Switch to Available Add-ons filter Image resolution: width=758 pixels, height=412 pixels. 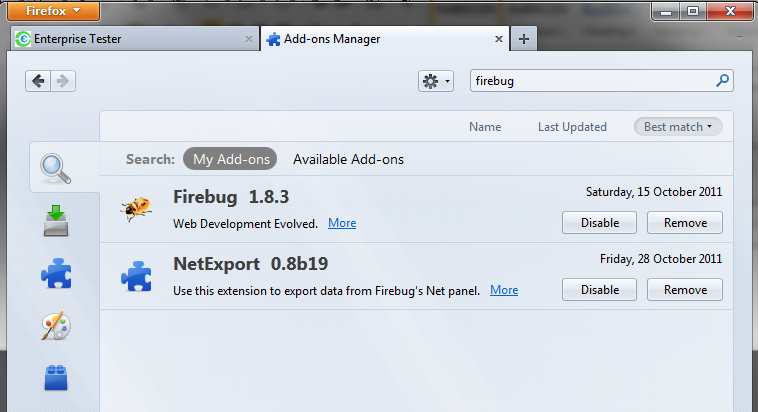tap(348, 159)
